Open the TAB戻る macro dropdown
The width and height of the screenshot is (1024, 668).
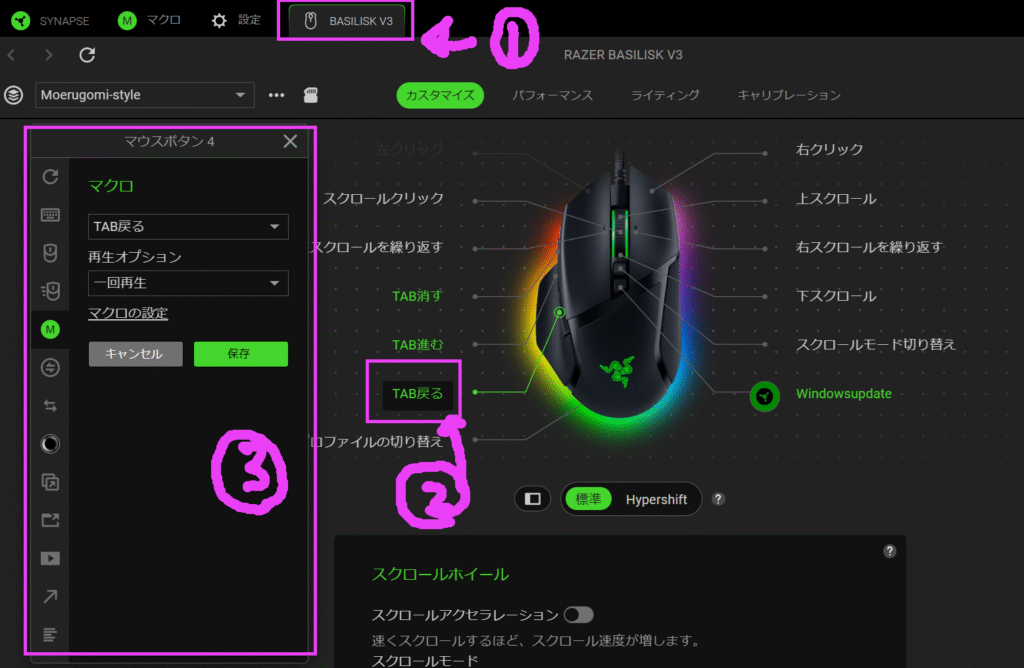[188, 227]
